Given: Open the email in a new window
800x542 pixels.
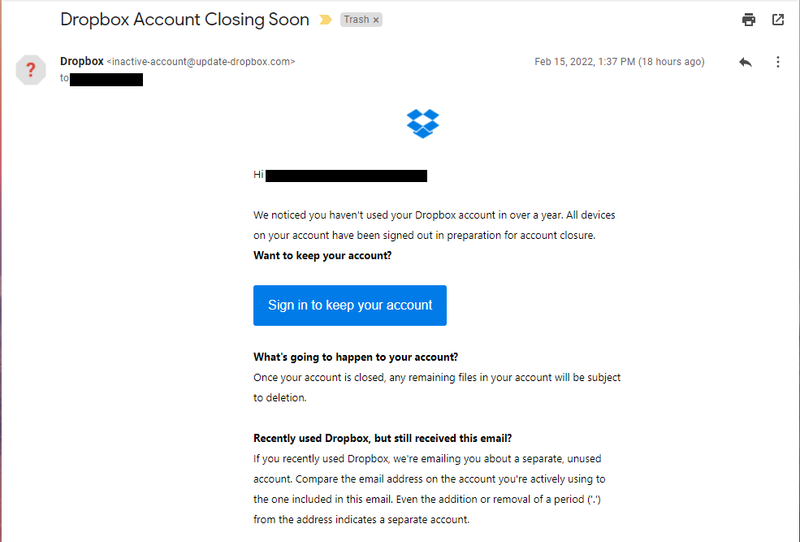Looking at the screenshot, I should (x=778, y=19).
